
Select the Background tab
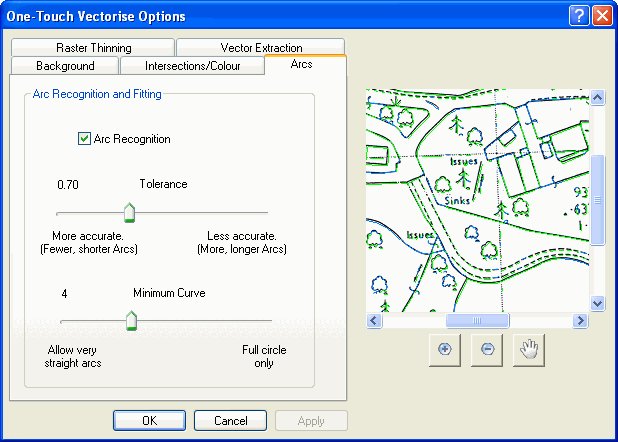[65, 66]
